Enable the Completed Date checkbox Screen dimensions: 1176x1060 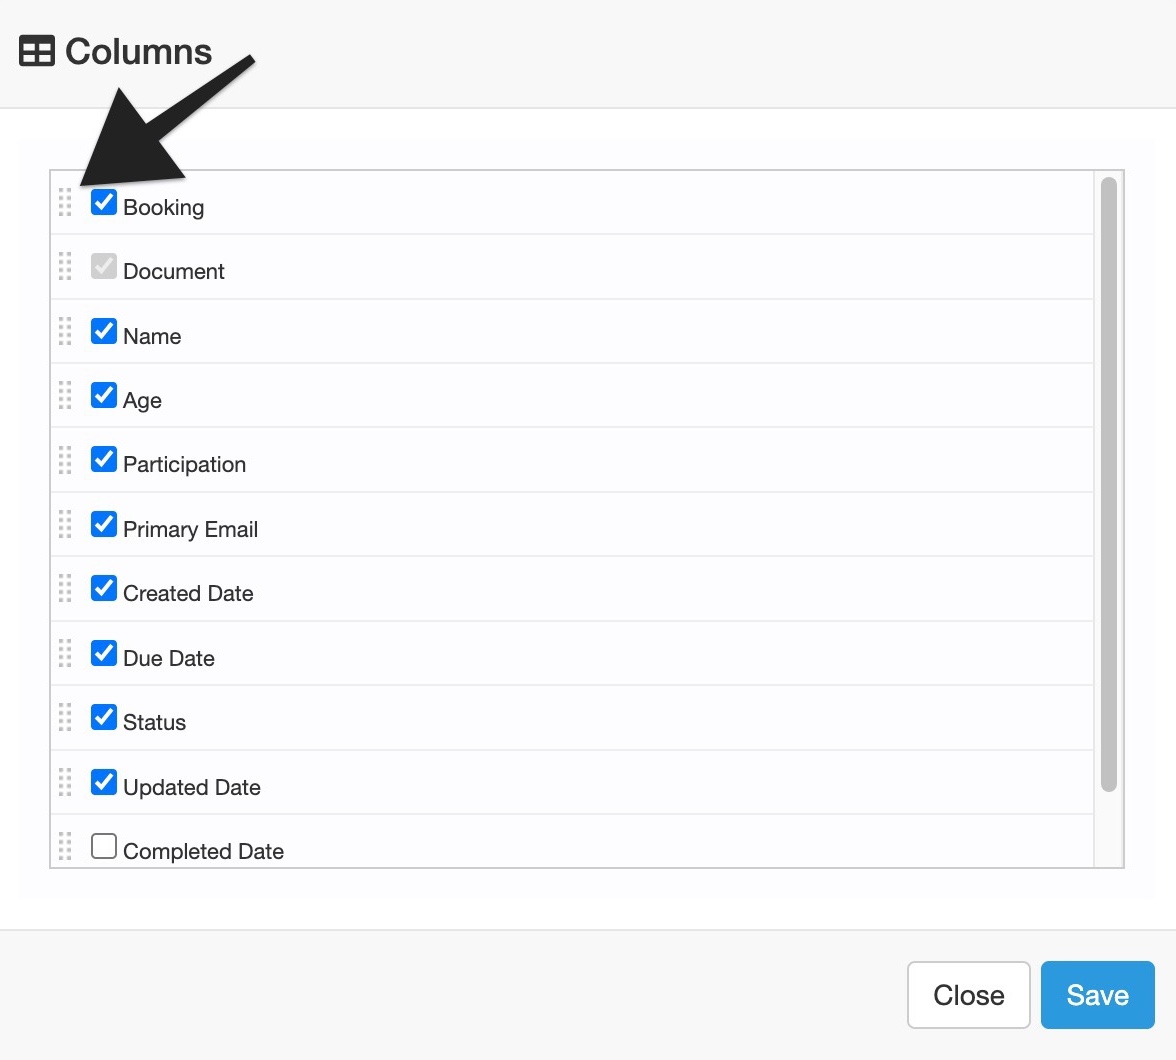(x=104, y=845)
